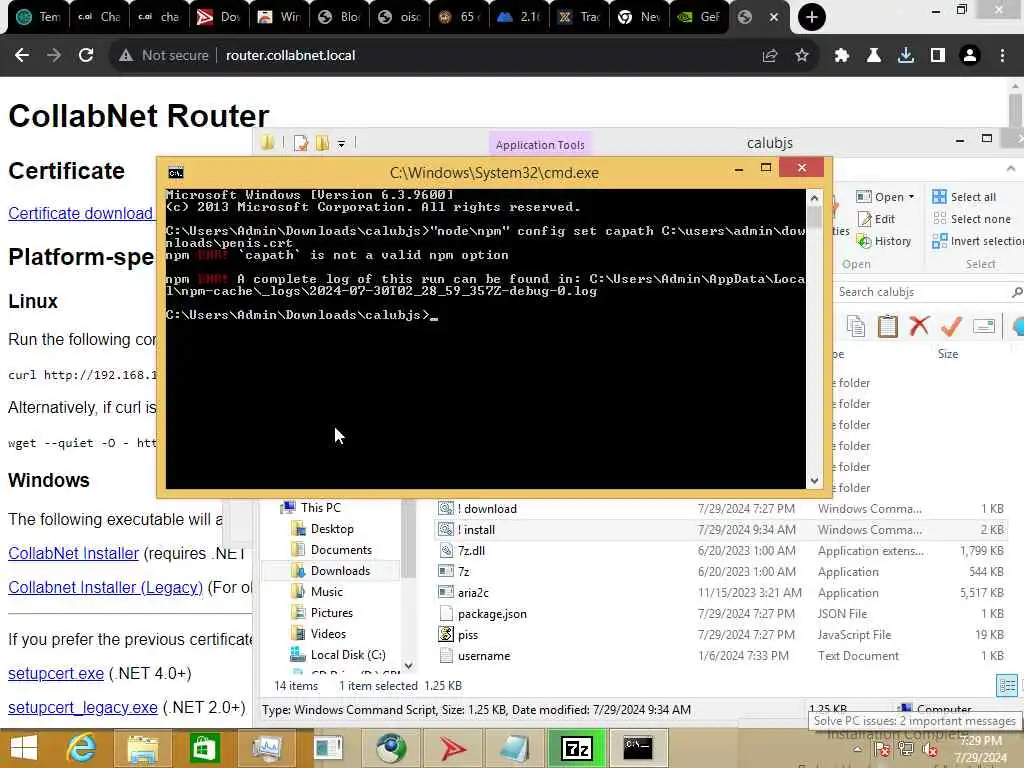The width and height of the screenshot is (1024, 768).
Task: Select Music in the navigation pane
Action: (318, 592)
